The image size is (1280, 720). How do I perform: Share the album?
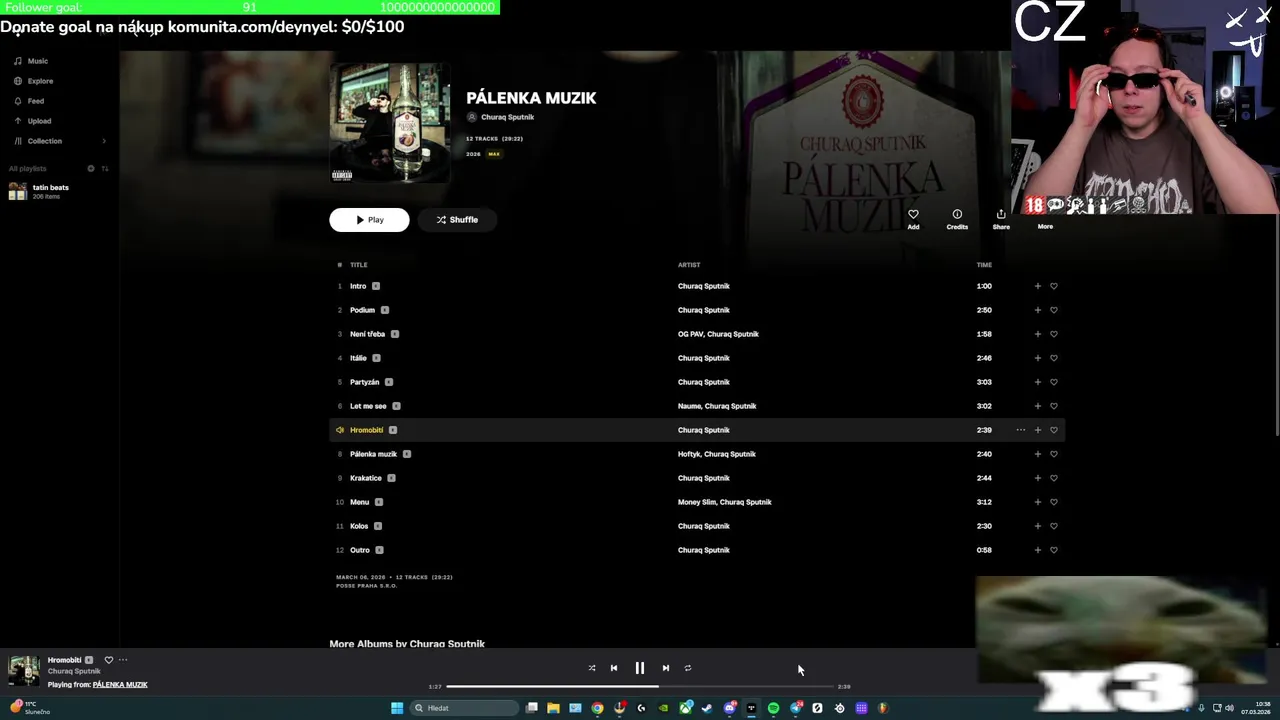[1001, 219]
